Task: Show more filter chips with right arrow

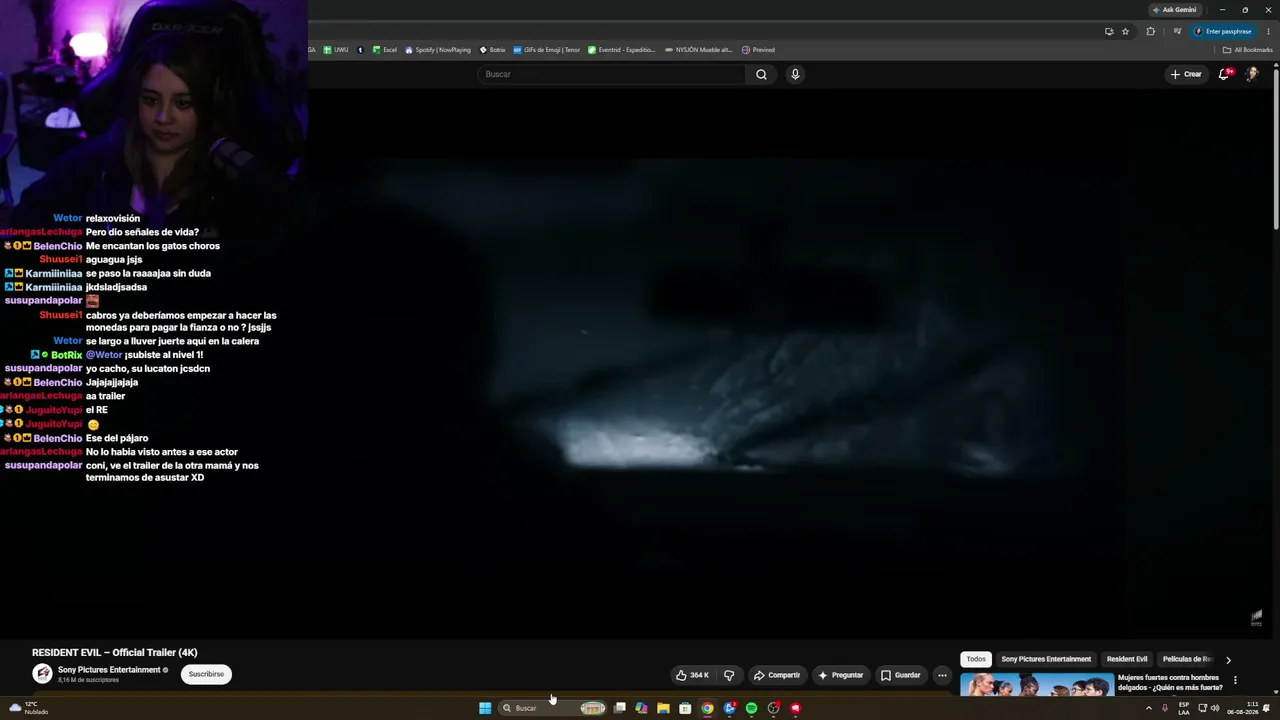Action: 1228,660
